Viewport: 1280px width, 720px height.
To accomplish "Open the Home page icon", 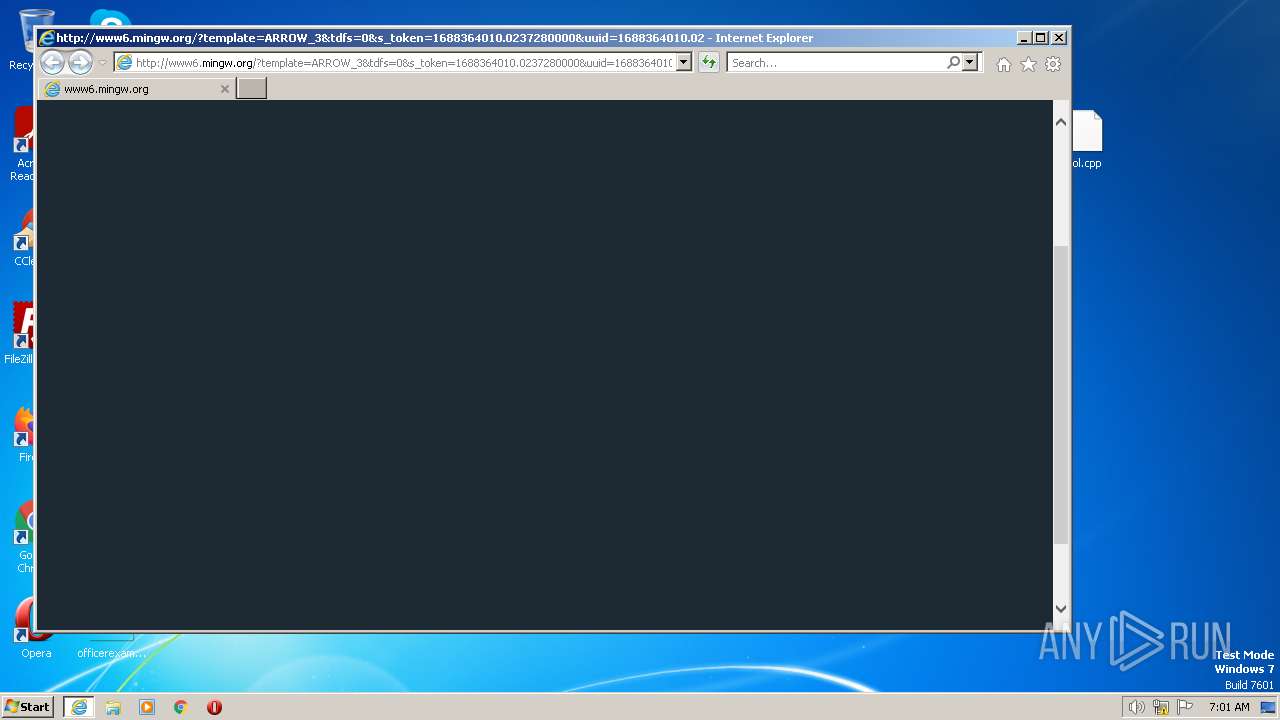I will click(1003, 64).
